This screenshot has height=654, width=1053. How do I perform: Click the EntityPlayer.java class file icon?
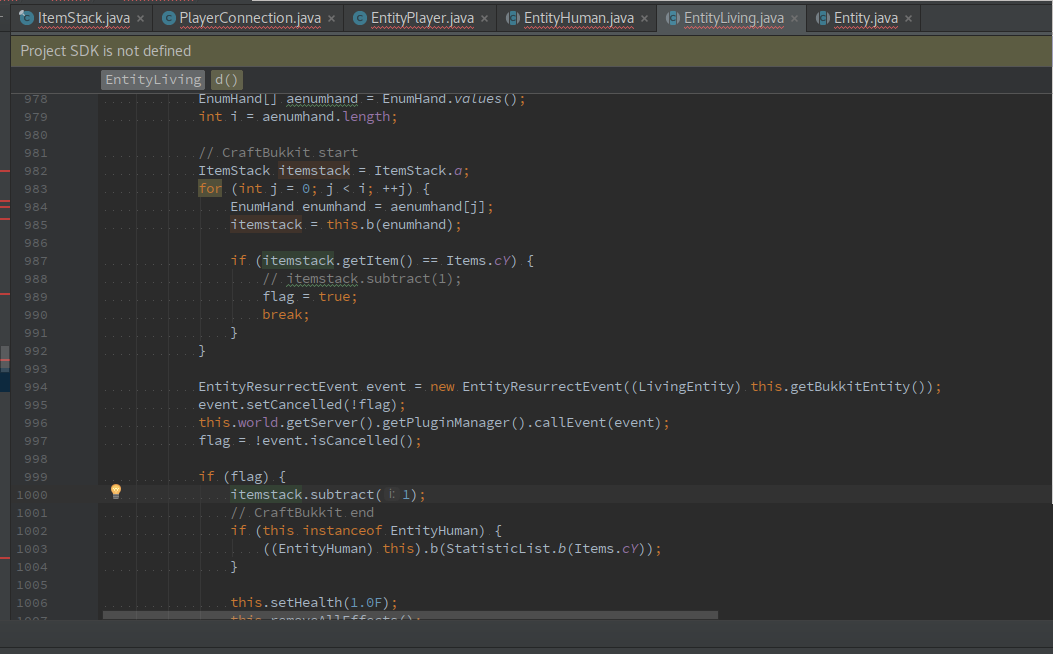coord(360,18)
